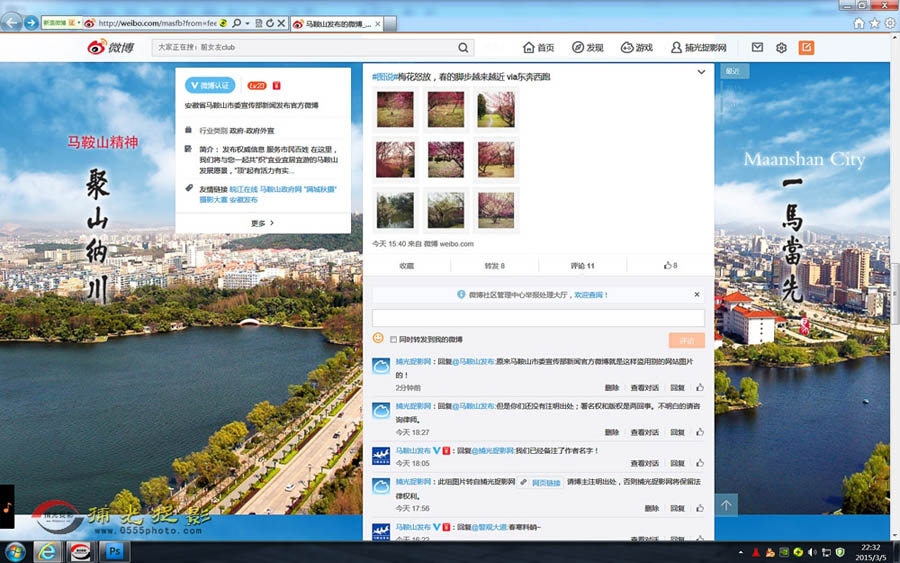Open Photoshop from the taskbar
This screenshot has width=900, height=563.
click(x=114, y=552)
